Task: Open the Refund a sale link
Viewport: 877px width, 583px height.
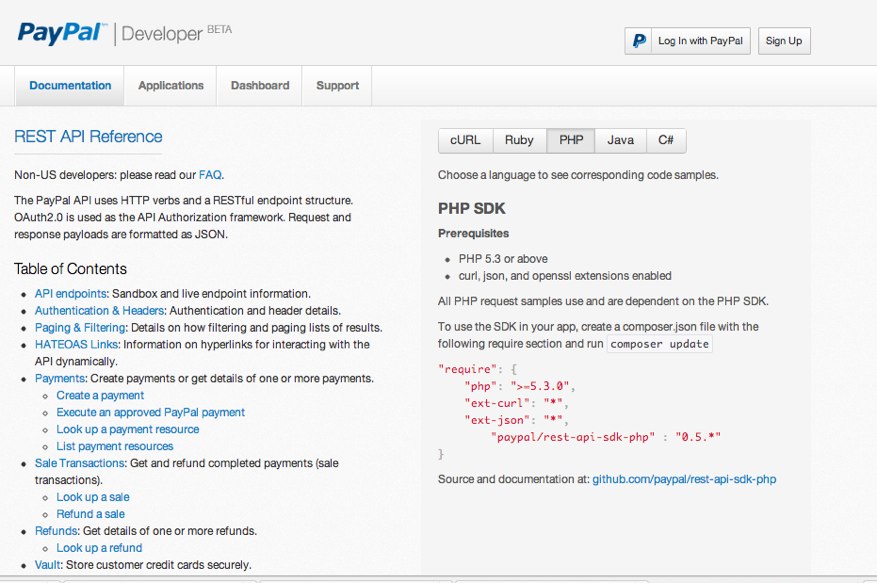Action: (91, 514)
